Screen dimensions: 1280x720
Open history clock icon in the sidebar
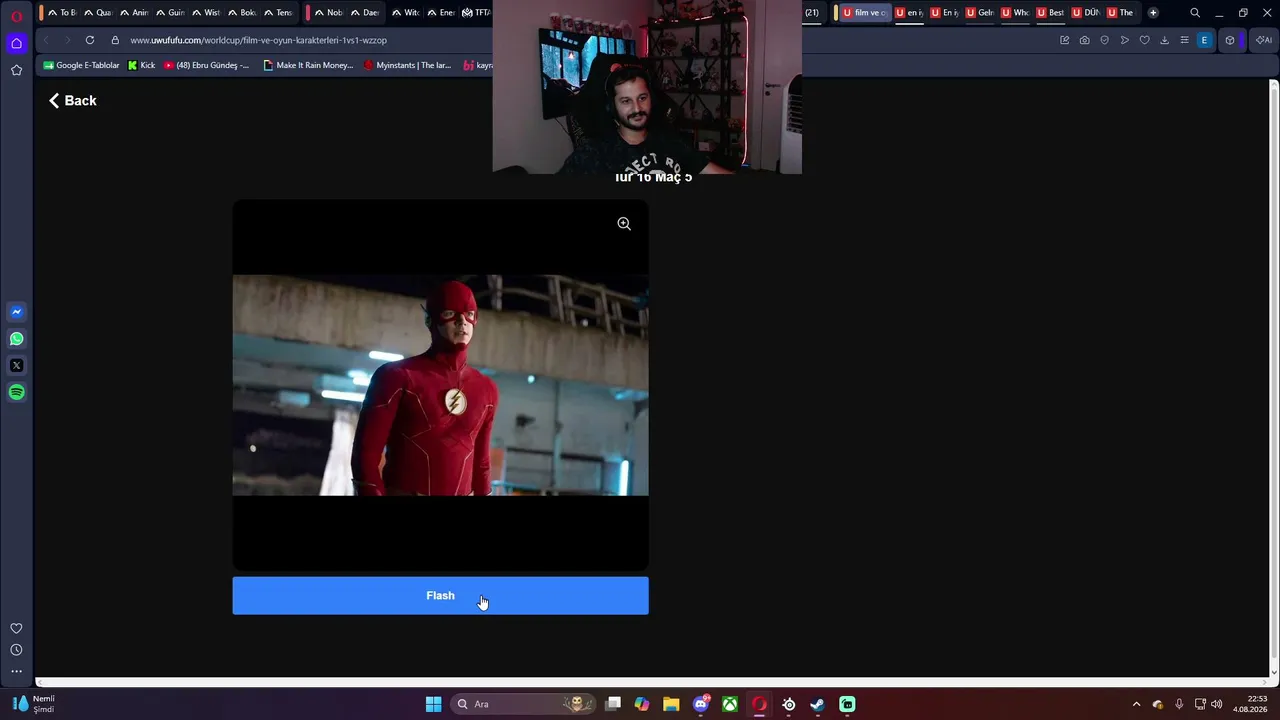[16, 650]
